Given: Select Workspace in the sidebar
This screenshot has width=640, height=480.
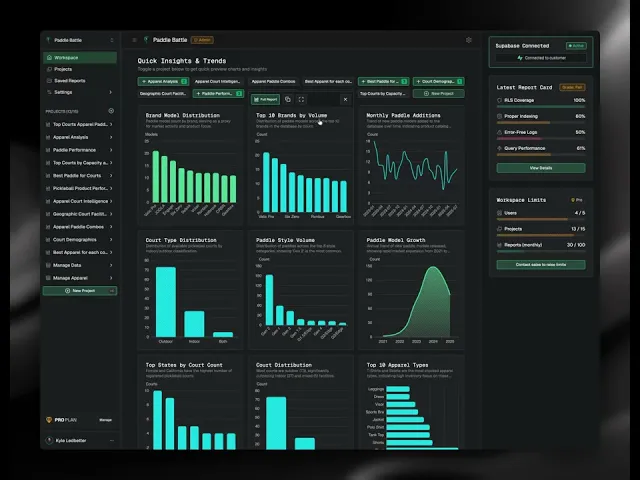Looking at the screenshot, I should pos(80,58).
